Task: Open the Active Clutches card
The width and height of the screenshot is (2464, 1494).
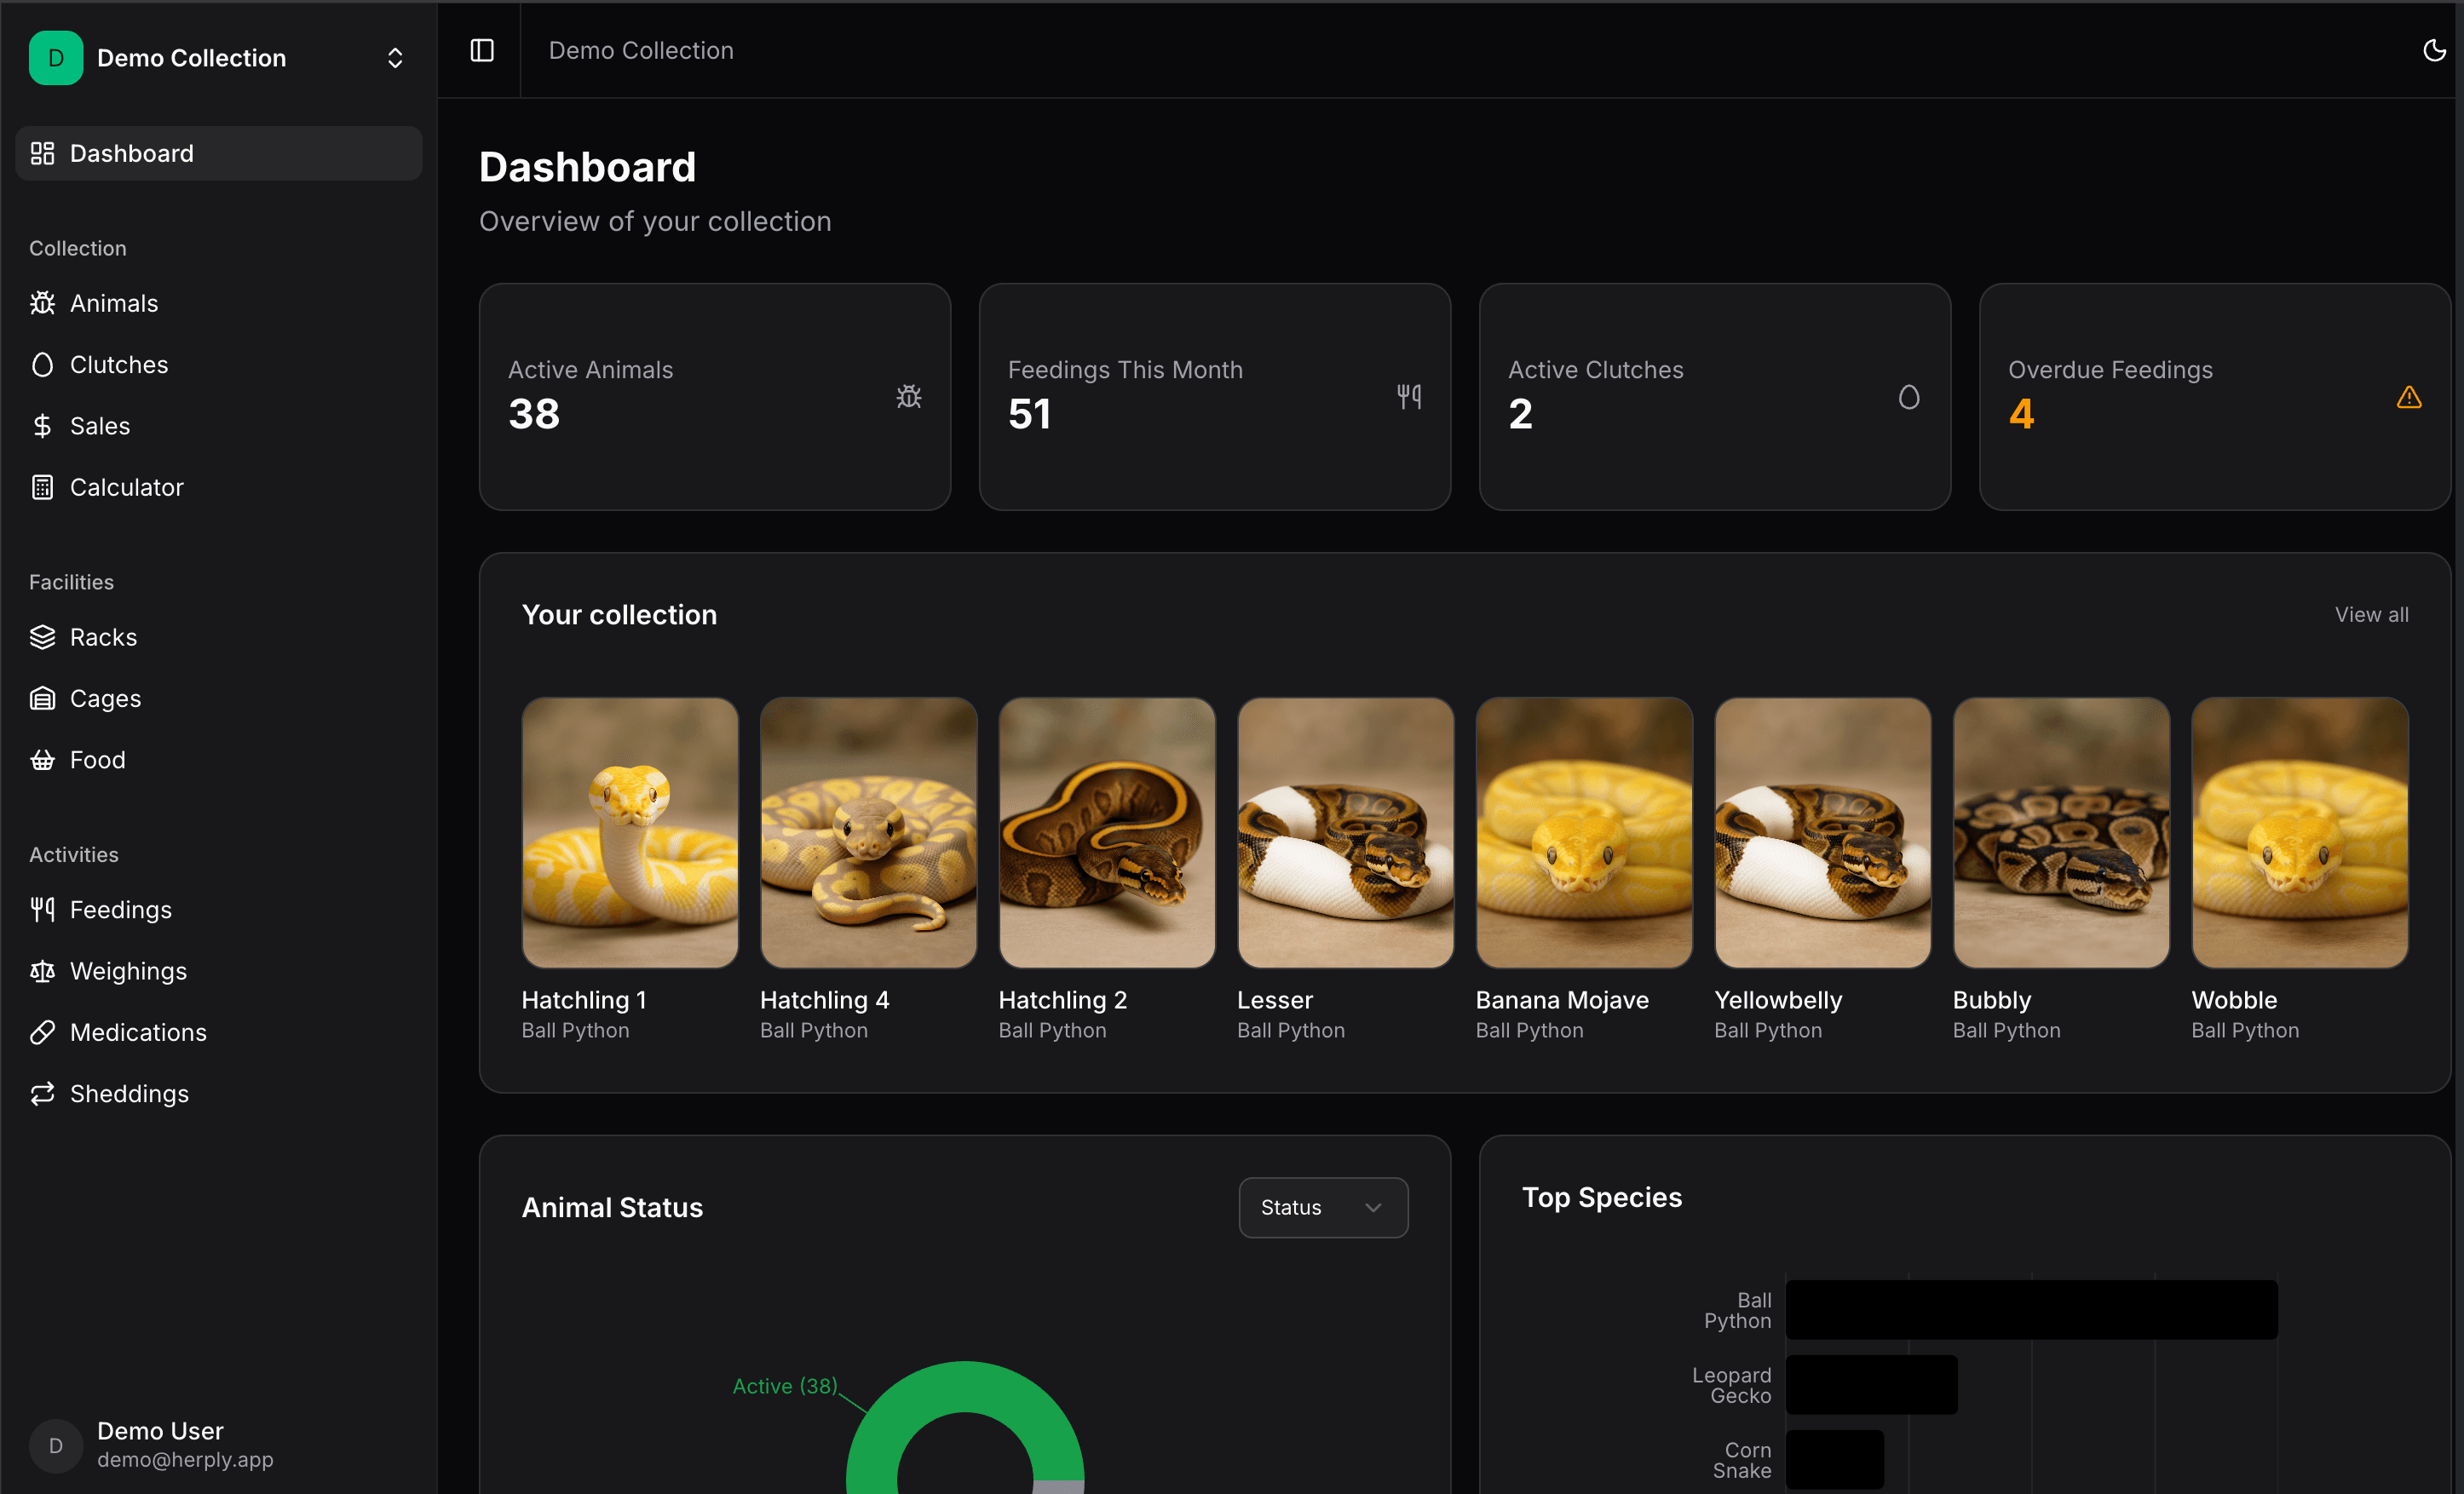Action: click(1715, 397)
